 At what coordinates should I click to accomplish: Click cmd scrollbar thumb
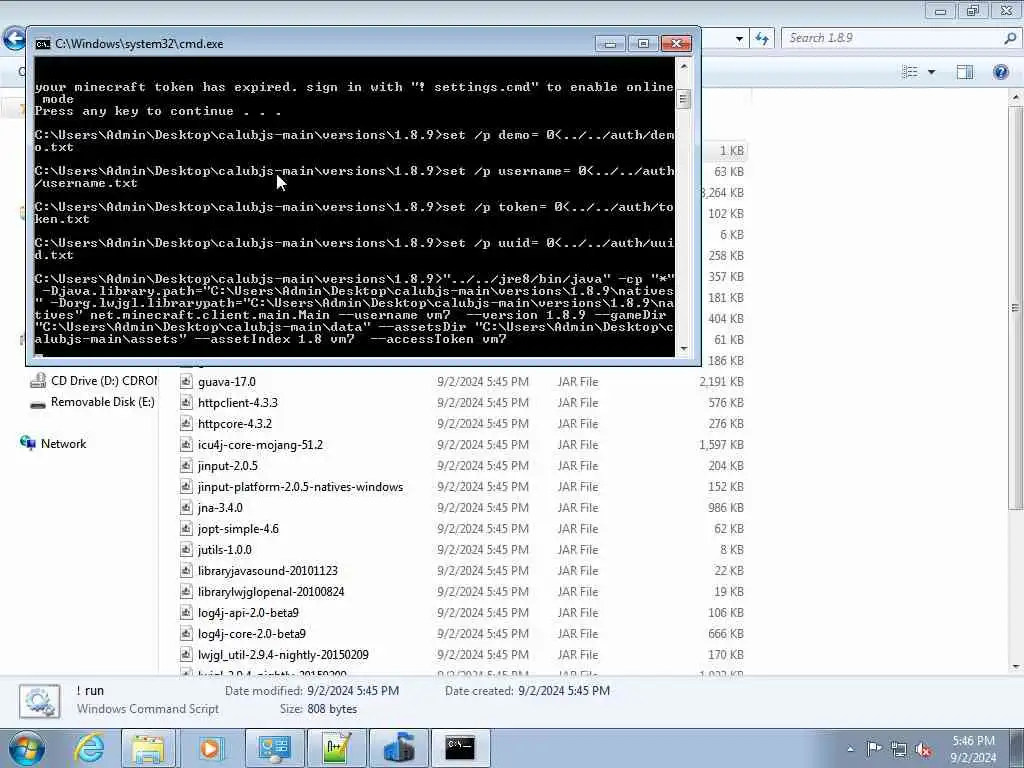click(x=684, y=99)
